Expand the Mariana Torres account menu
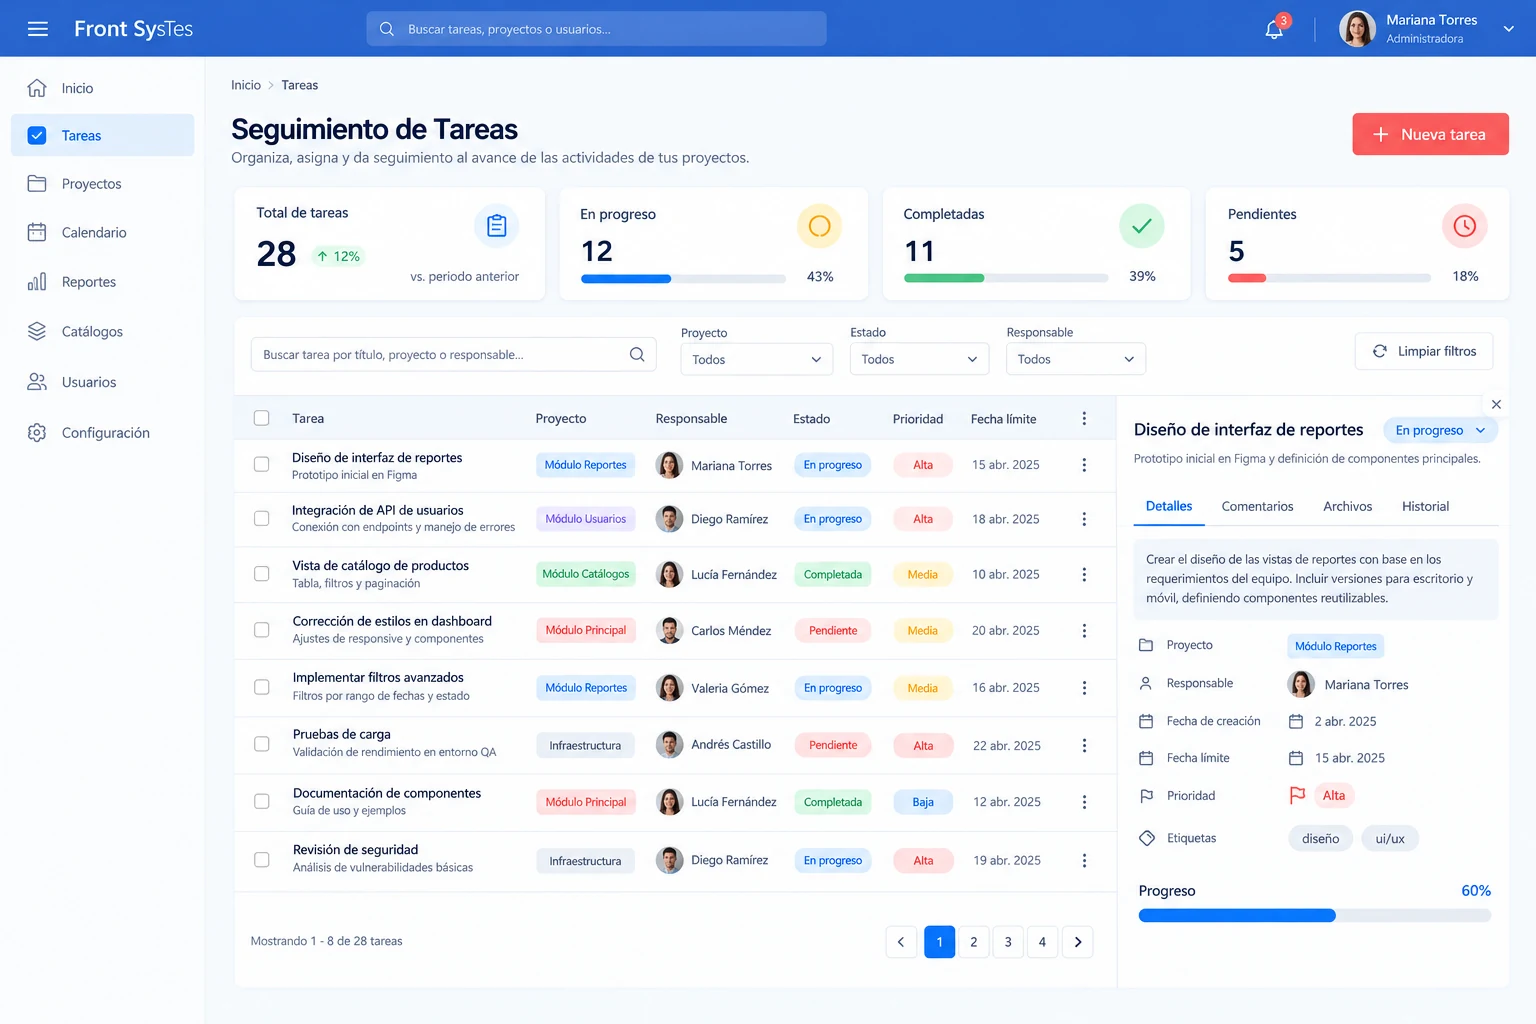Screen dimensions: 1536x1024 (1508, 29)
